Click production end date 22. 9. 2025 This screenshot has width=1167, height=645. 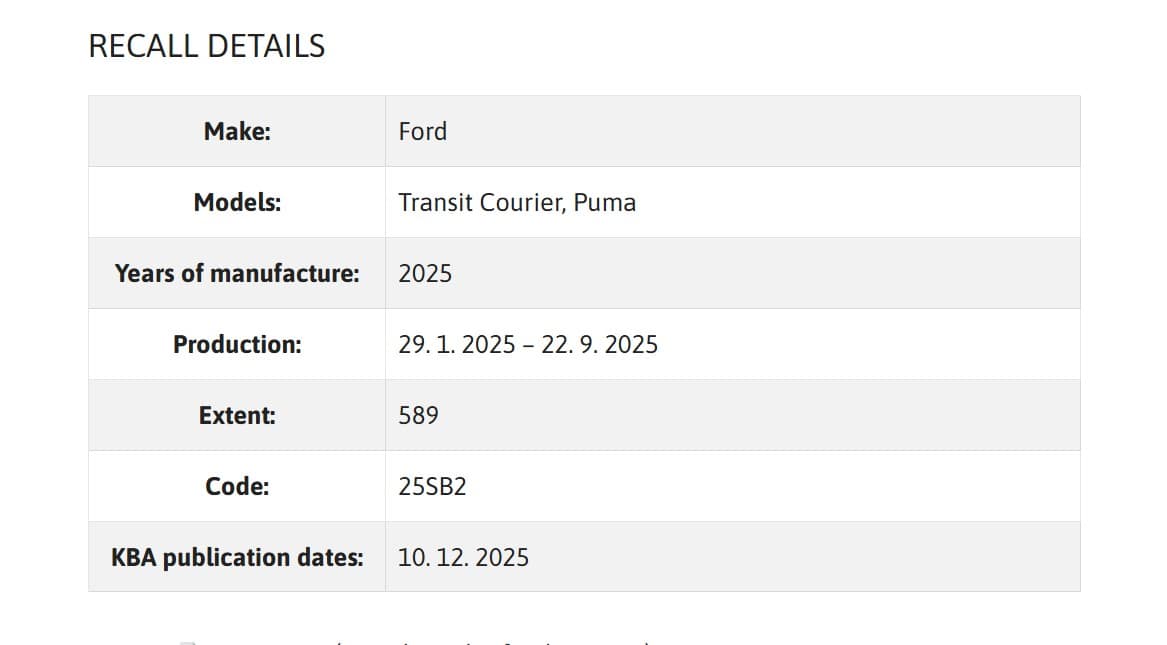(x=600, y=344)
